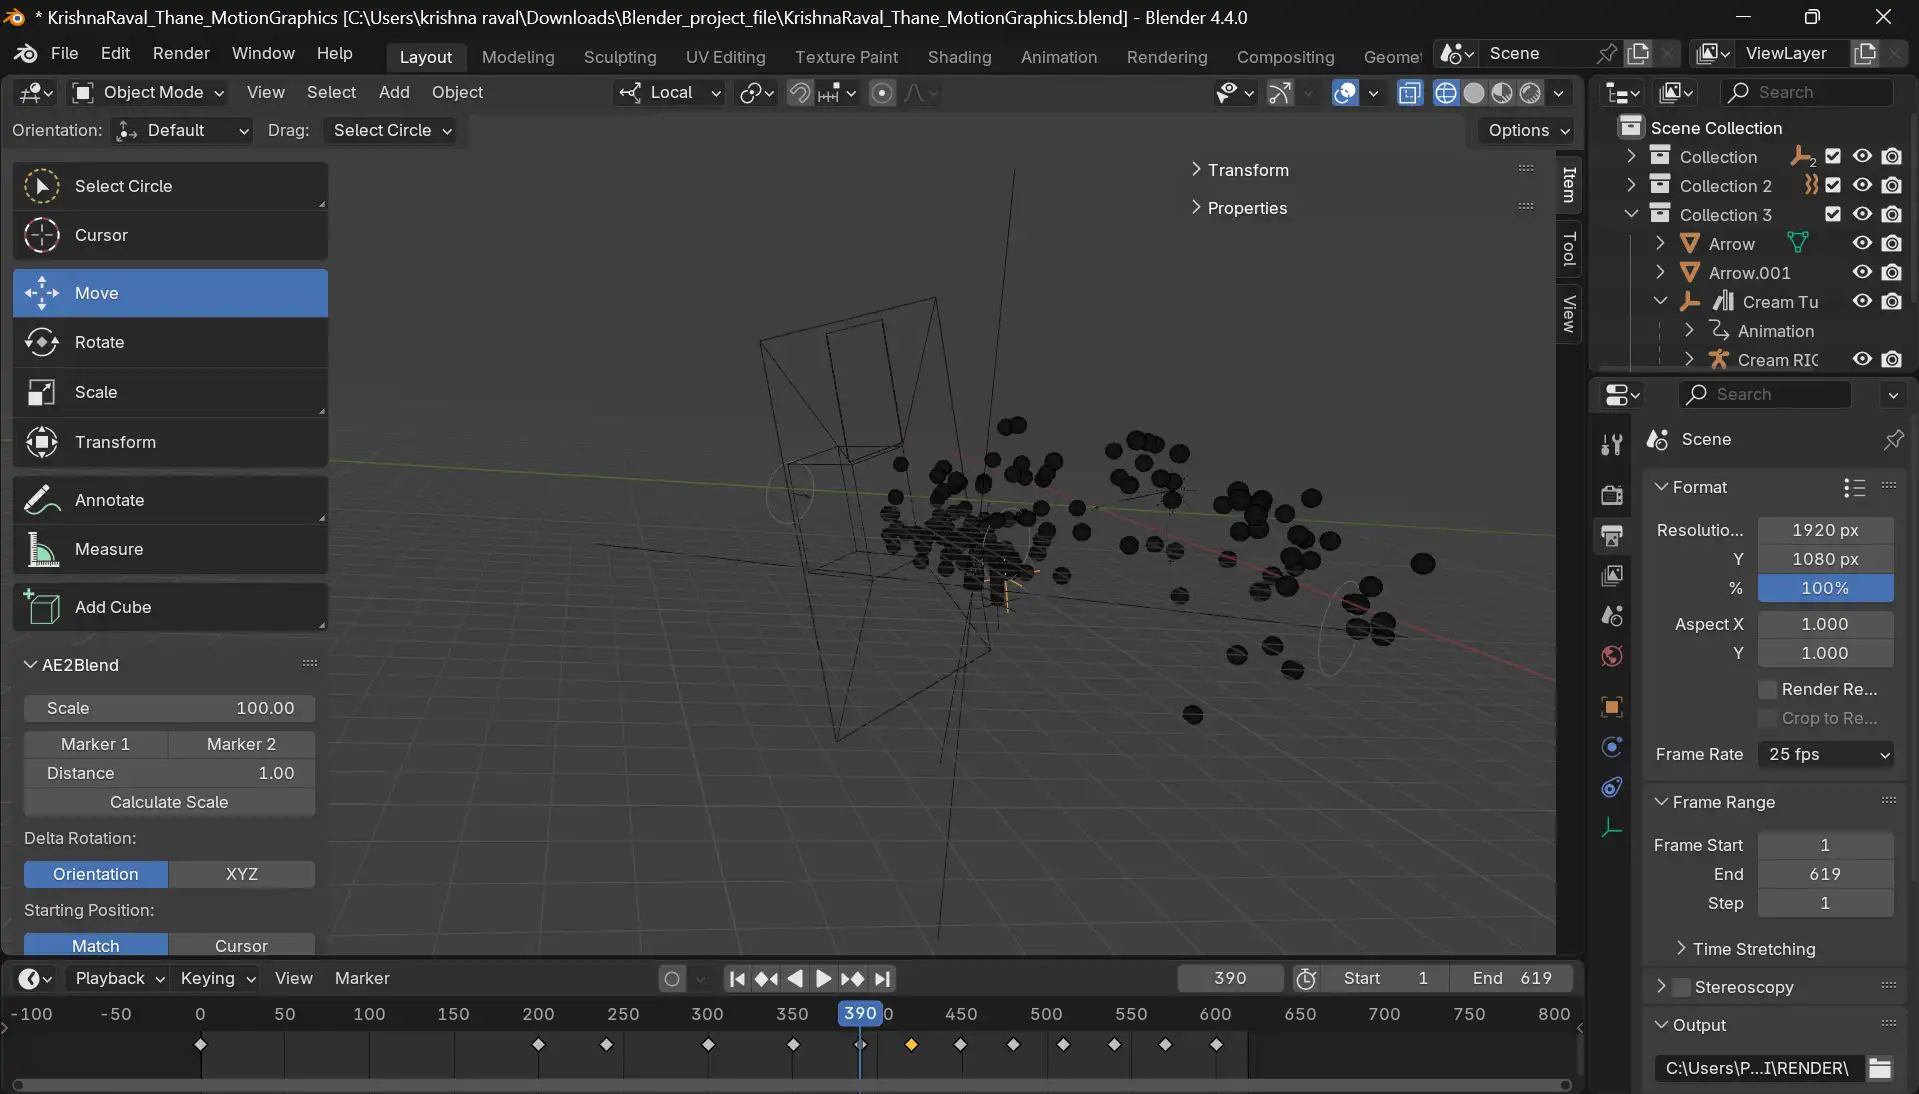
Task: Enable the Render Region checkbox
Action: 1767,689
